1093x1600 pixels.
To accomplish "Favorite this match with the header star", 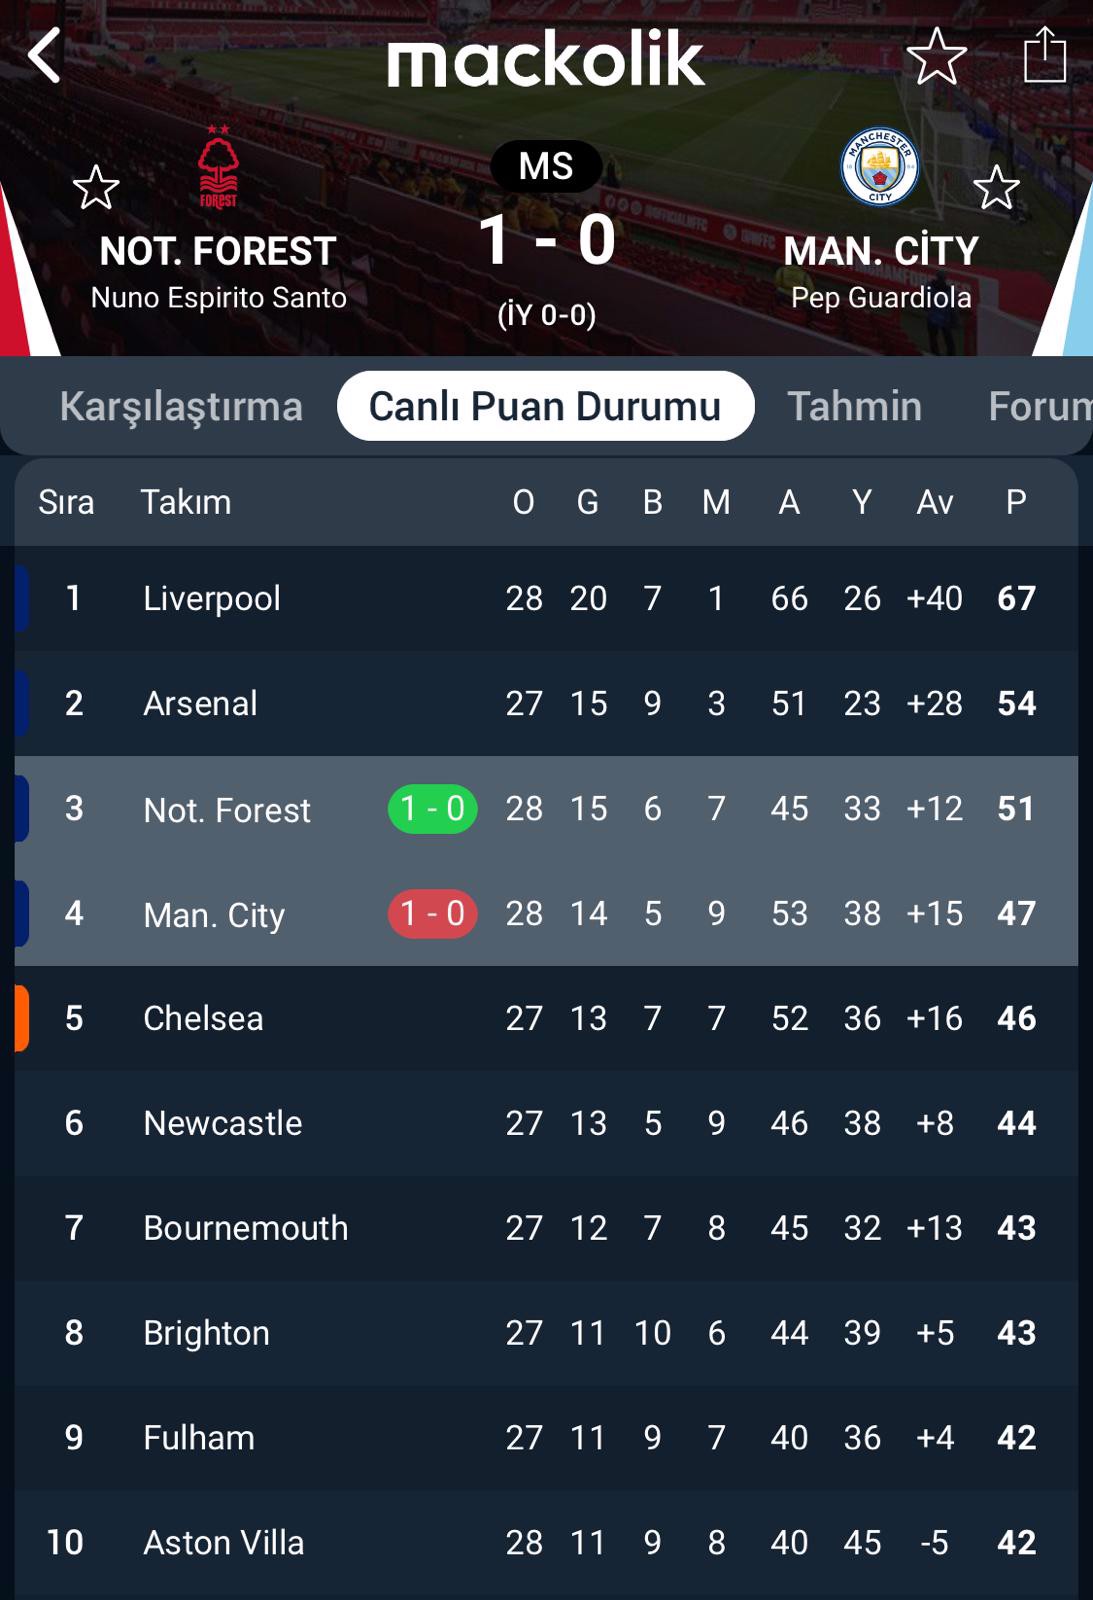I will [x=936, y=56].
